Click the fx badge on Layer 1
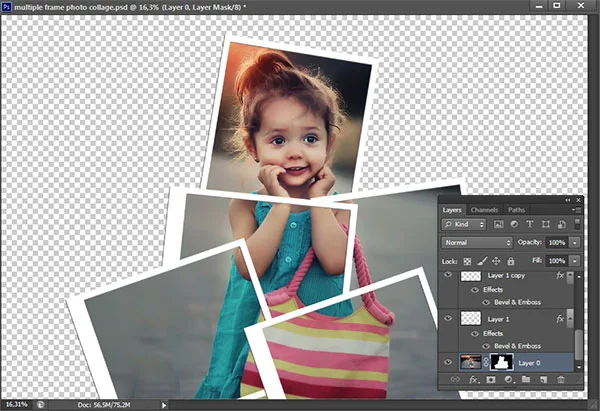This screenshot has width=600, height=411. (560, 319)
